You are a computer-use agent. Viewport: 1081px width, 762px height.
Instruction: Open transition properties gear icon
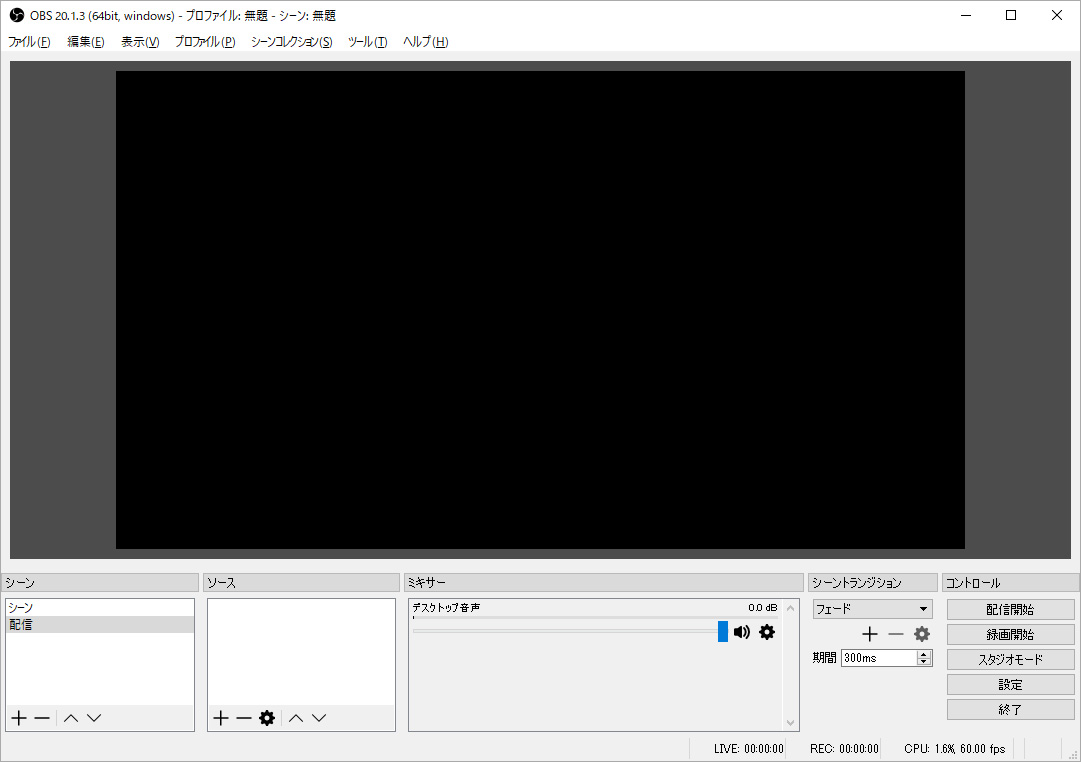(922, 634)
